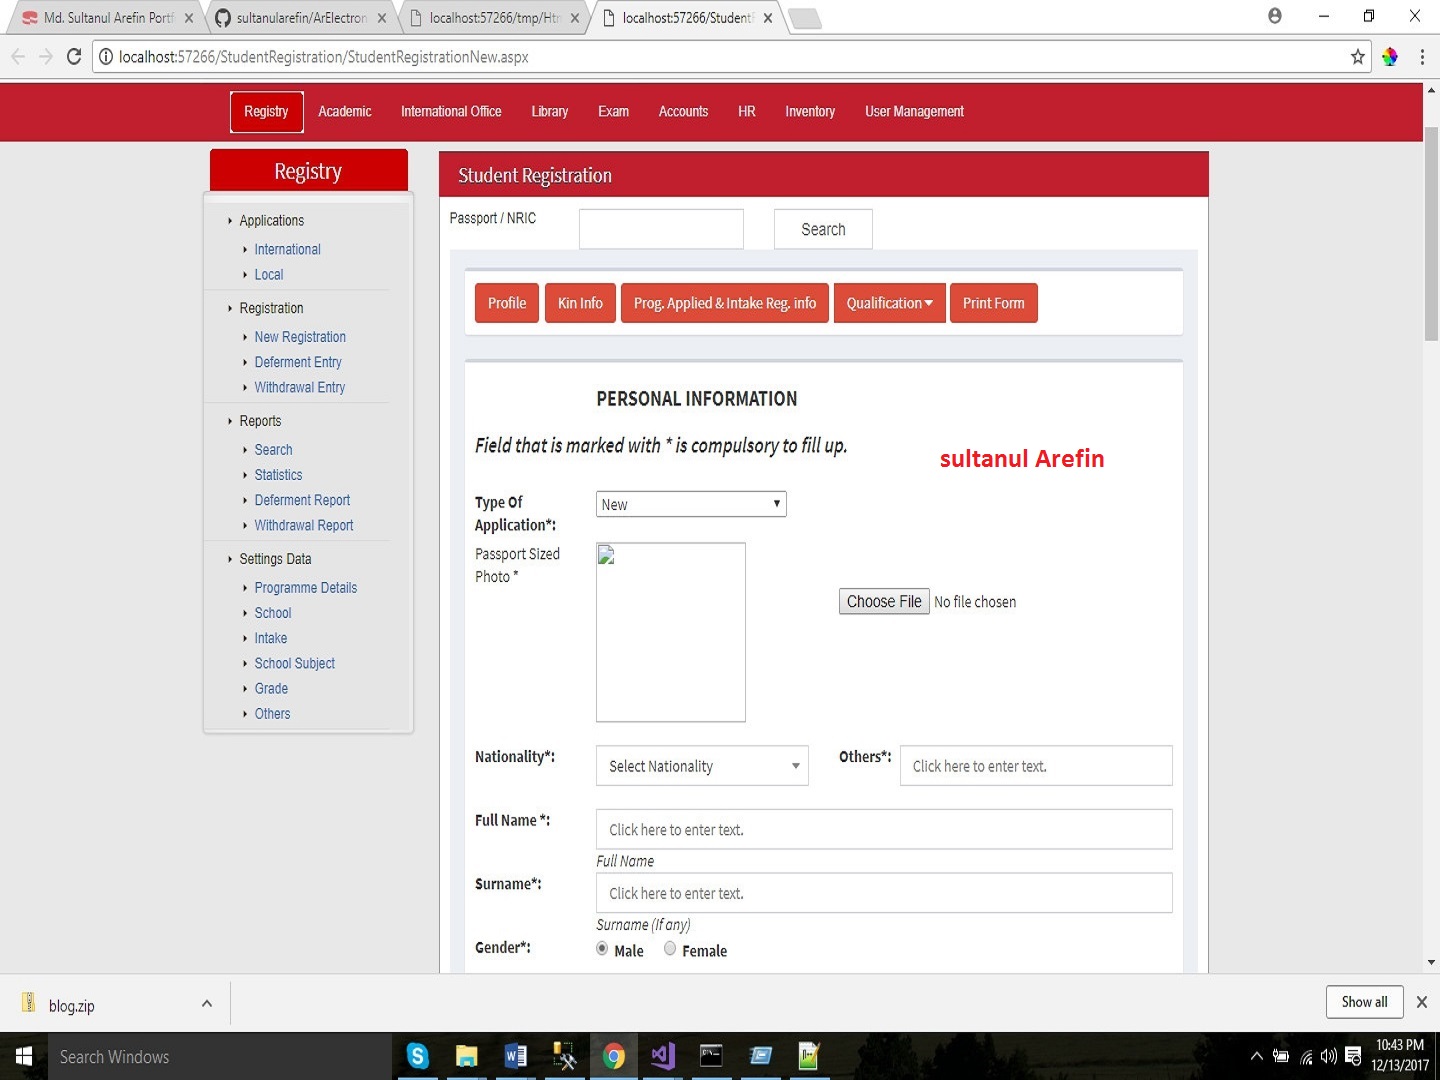
Task: Click the Full Name text field
Action: (884, 830)
